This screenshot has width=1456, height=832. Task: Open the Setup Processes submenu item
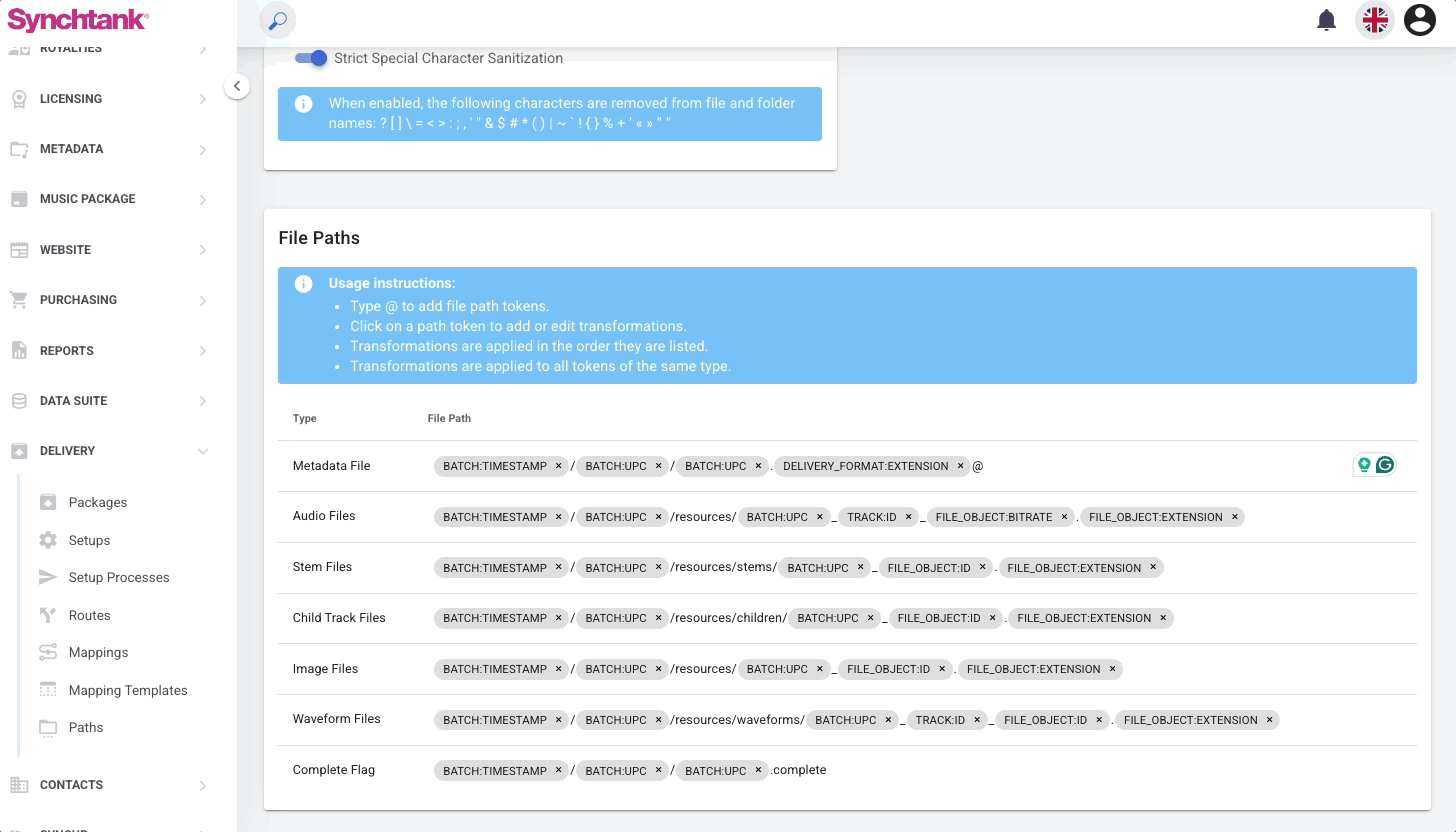pyautogui.click(x=119, y=577)
